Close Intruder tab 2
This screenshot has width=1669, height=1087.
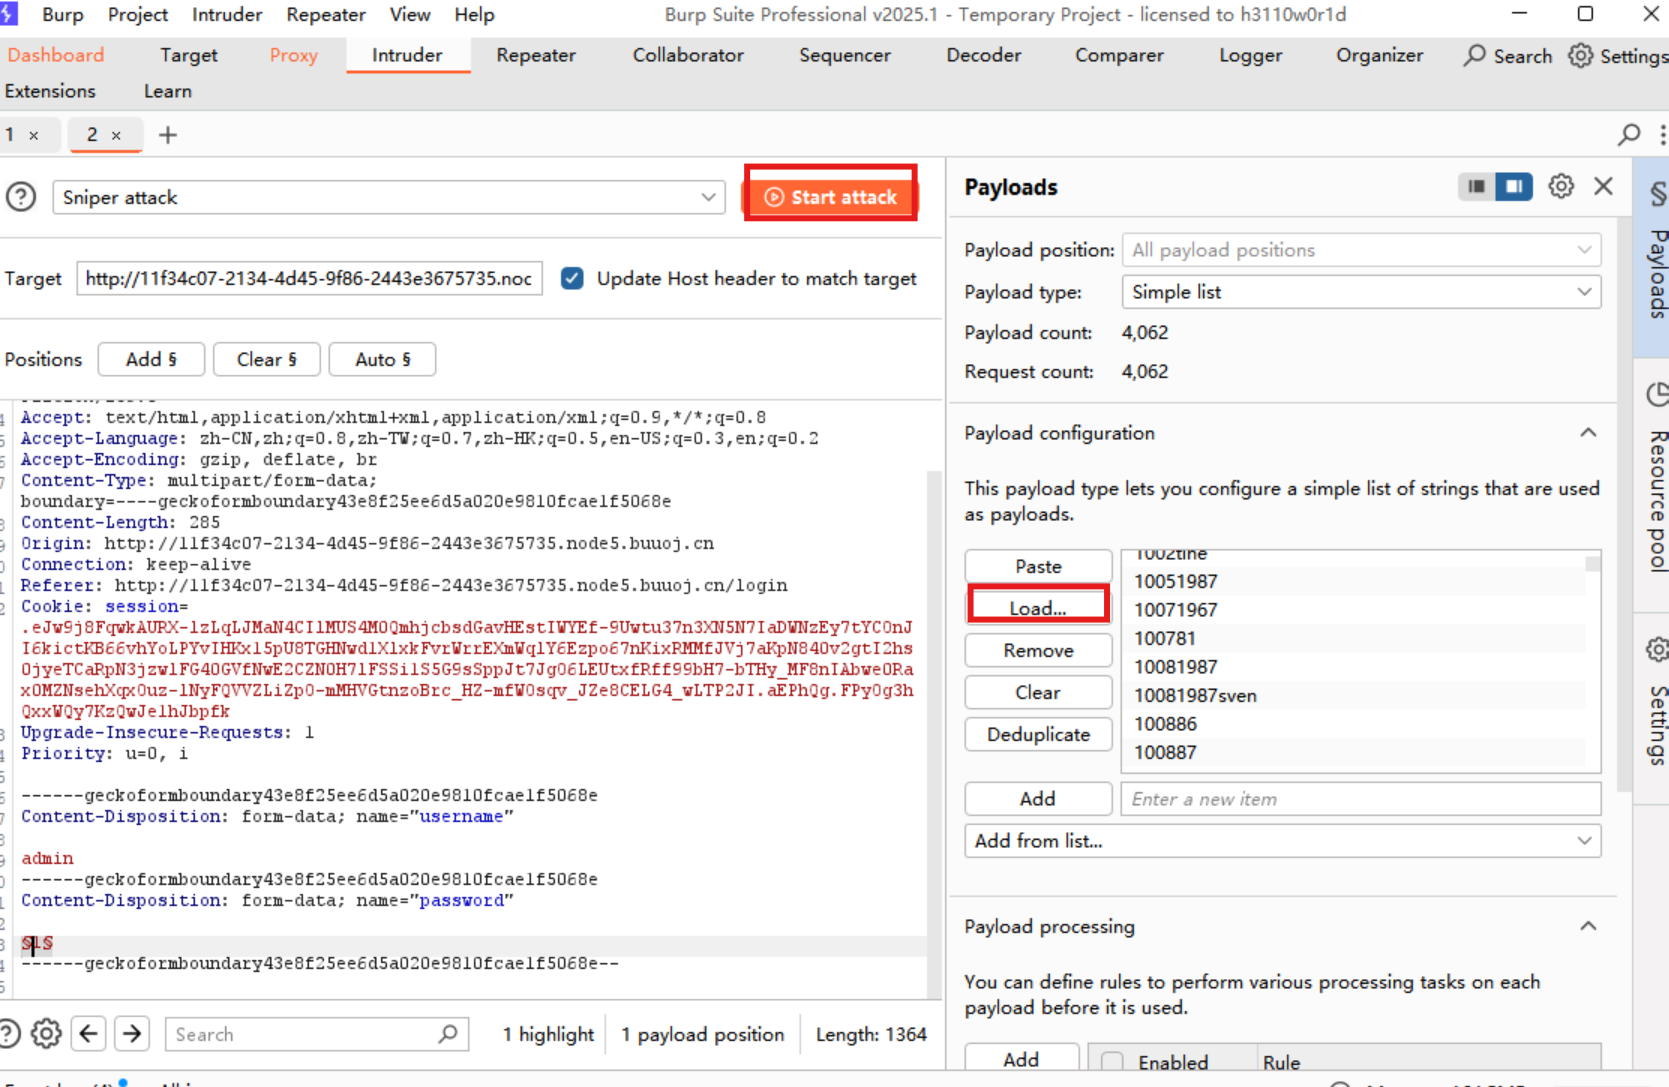116,135
